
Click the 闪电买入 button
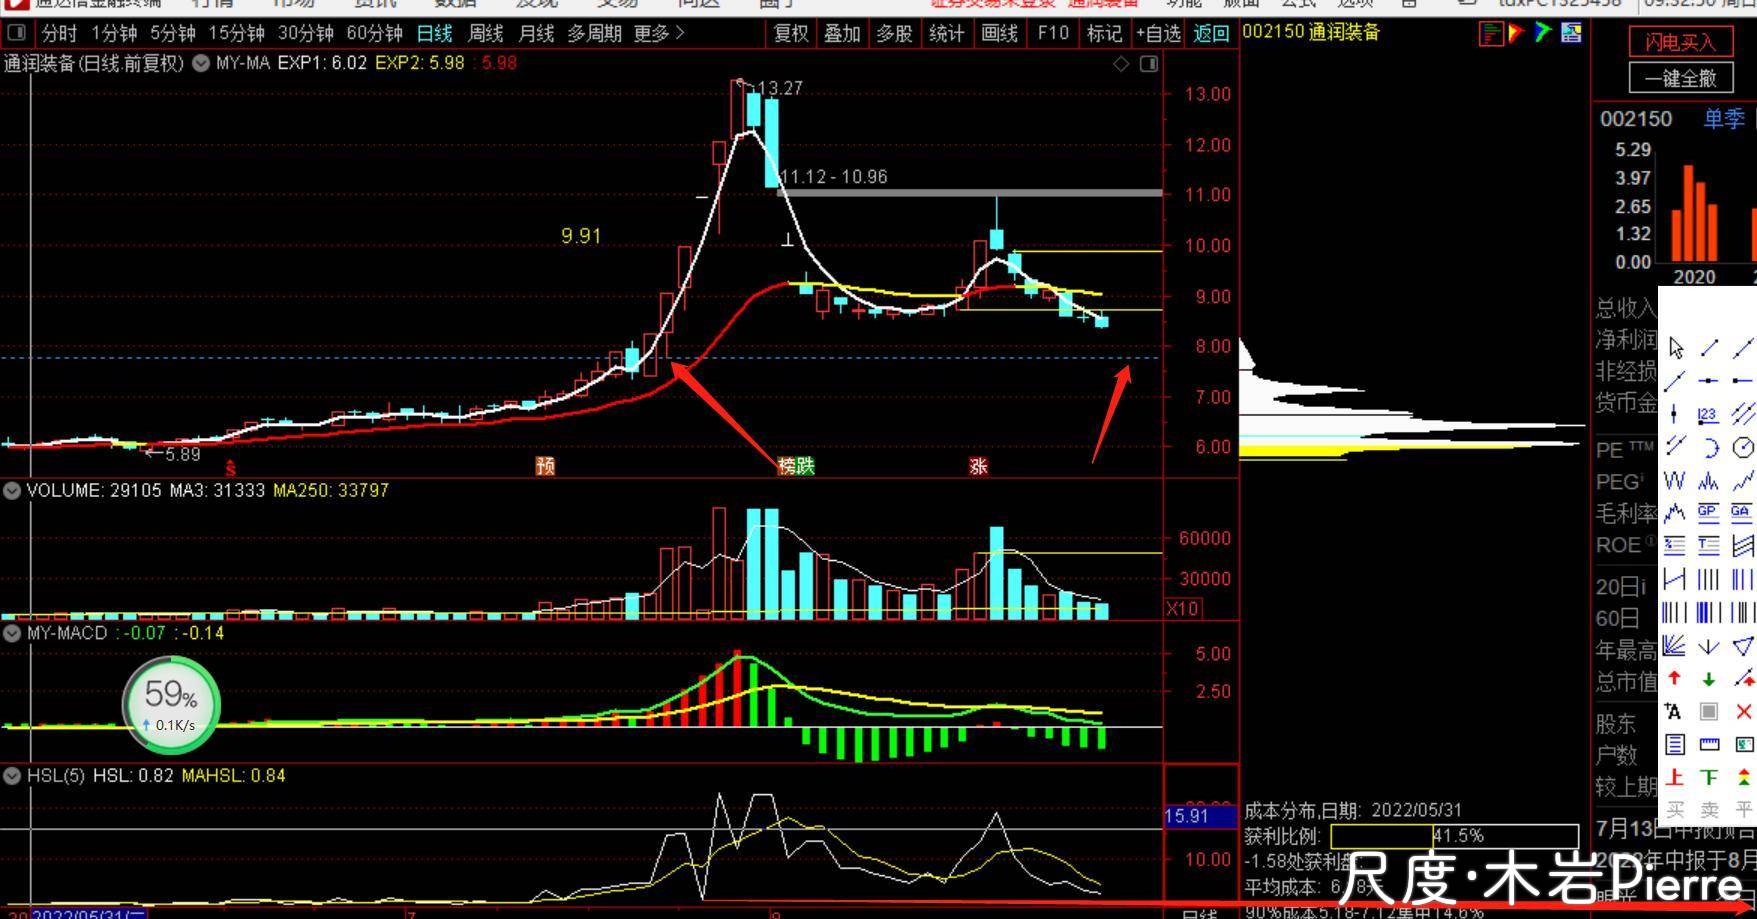(x=1680, y=43)
